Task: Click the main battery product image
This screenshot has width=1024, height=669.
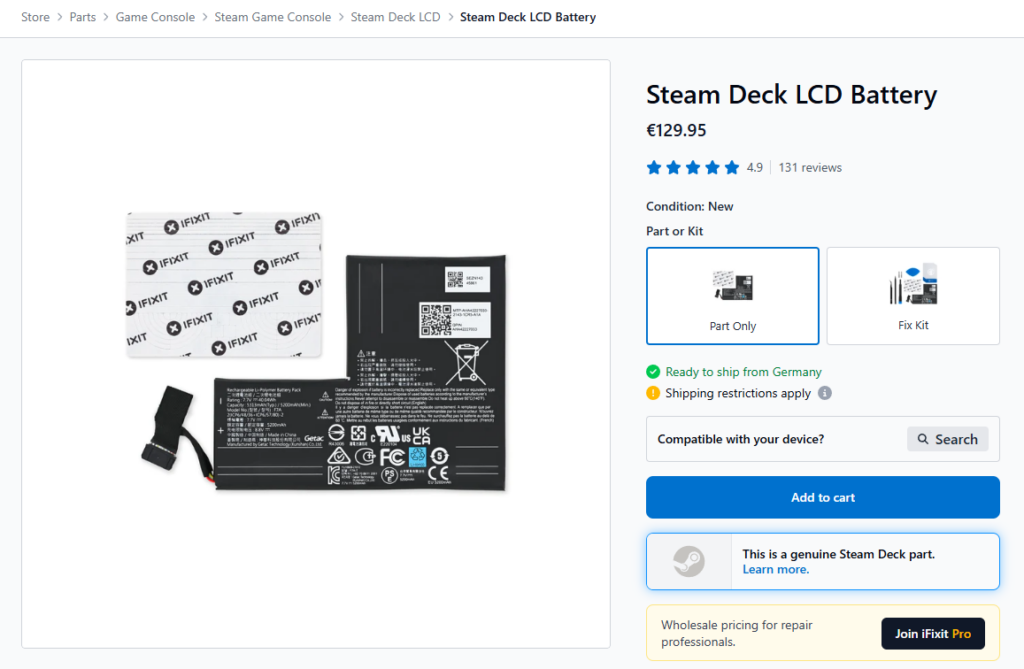Action: pos(316,353)
